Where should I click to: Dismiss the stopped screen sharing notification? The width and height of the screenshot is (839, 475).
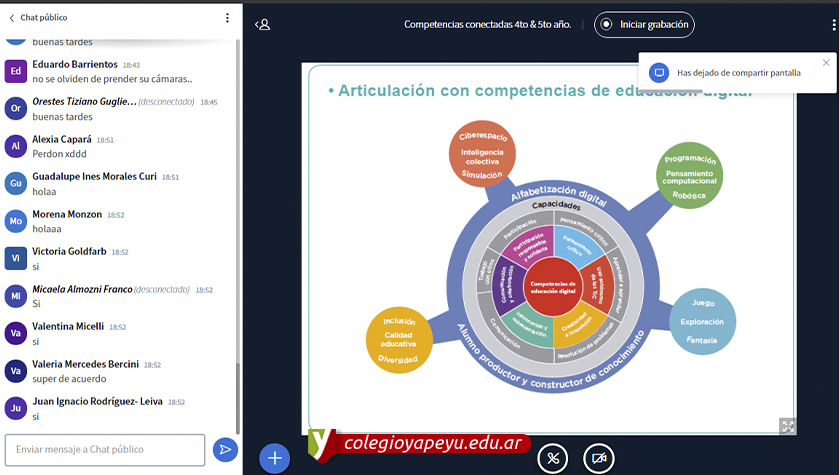click(x=826, y=63)
